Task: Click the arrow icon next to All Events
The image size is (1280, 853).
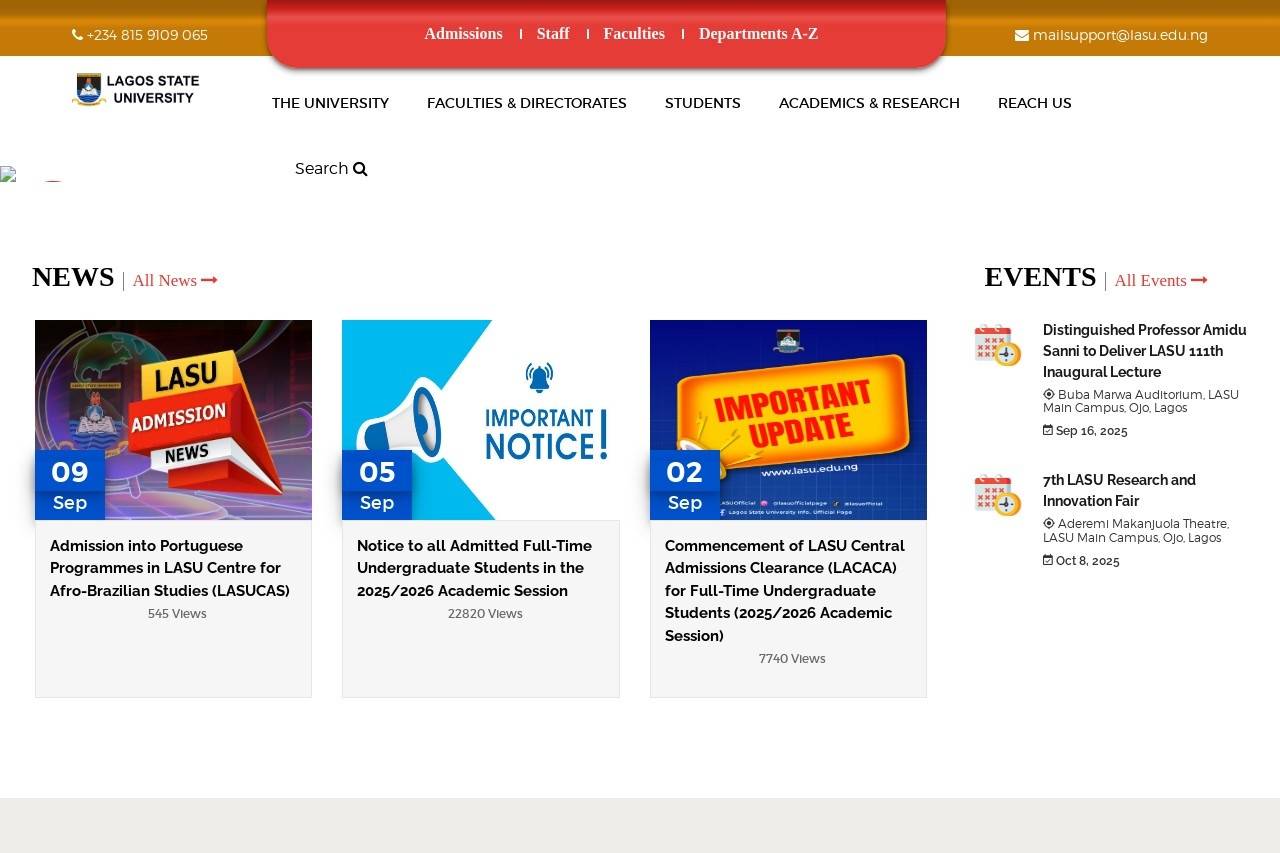Action: 1200,280
